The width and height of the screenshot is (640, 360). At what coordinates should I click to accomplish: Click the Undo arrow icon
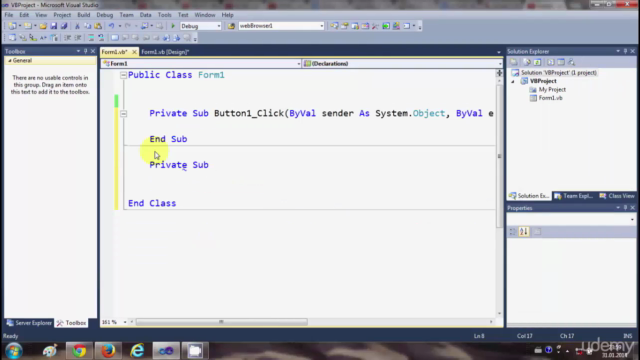(111, 26)
